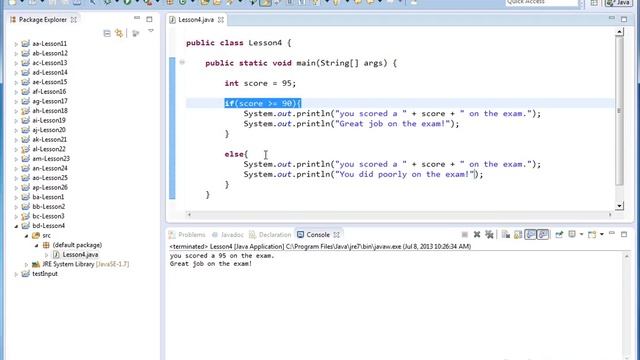
Task: Click the editor scroll up arrow
Action: (x=619, y=32)
